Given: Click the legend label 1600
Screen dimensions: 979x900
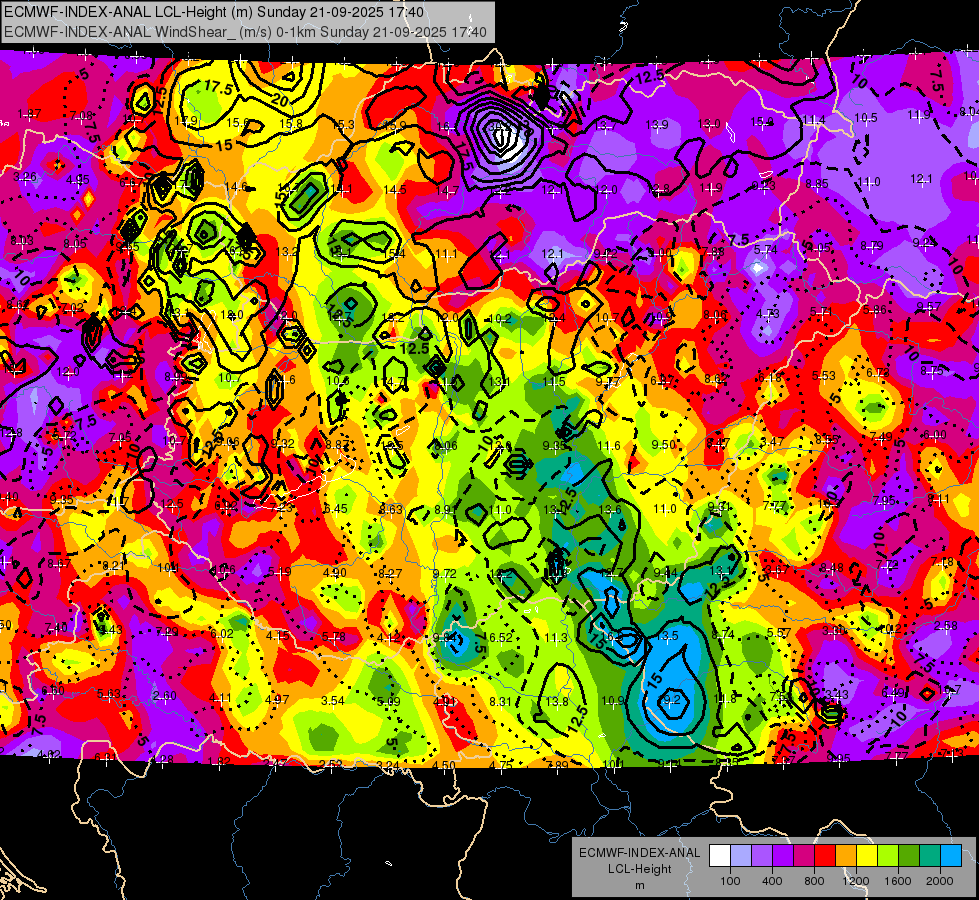Looking at the screenshot, I should point(898,881).
